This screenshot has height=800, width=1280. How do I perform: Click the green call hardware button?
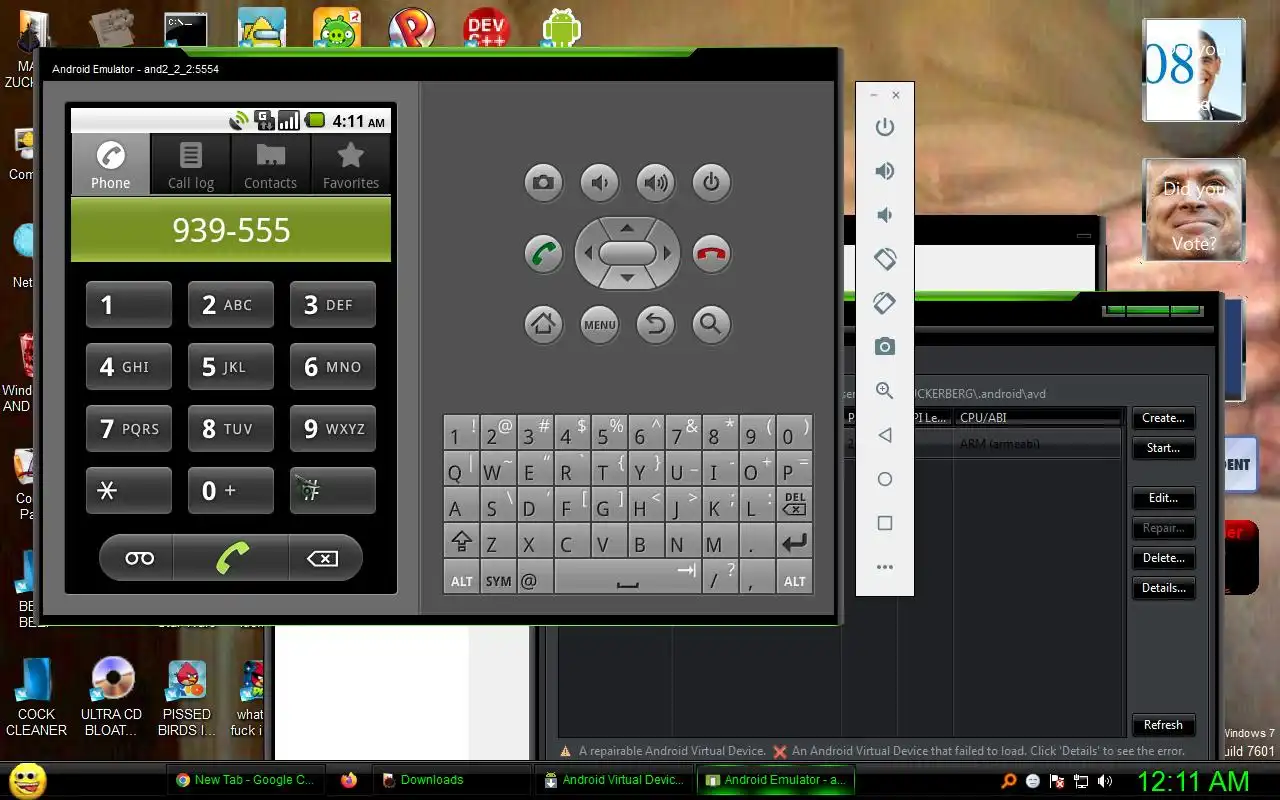click(x=543, y=254)
